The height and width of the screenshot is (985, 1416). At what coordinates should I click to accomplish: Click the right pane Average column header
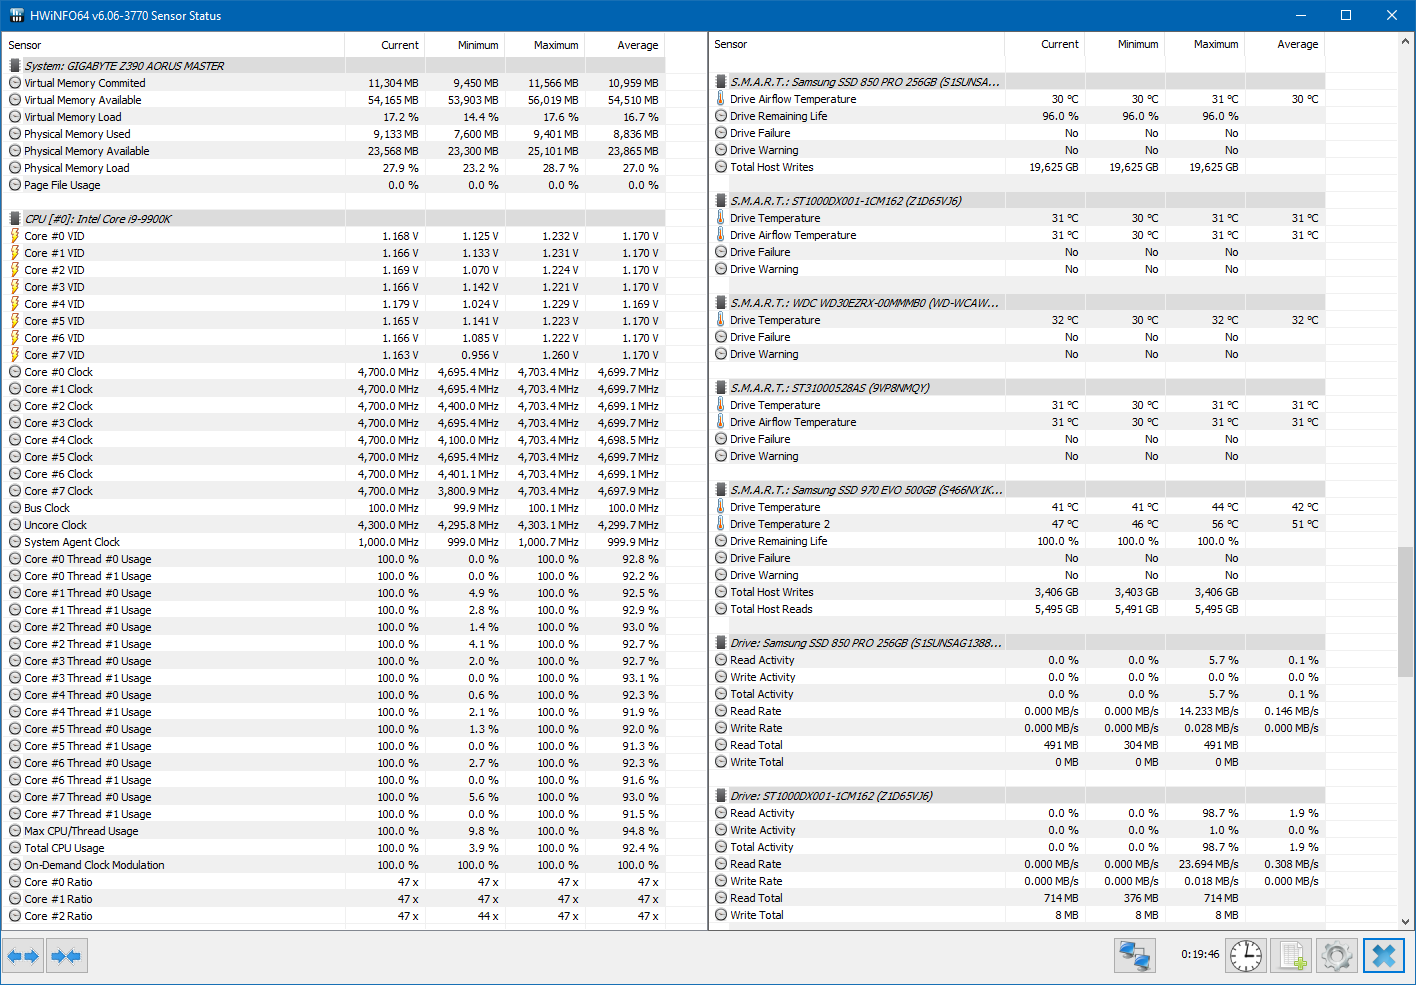point(1285,45)
